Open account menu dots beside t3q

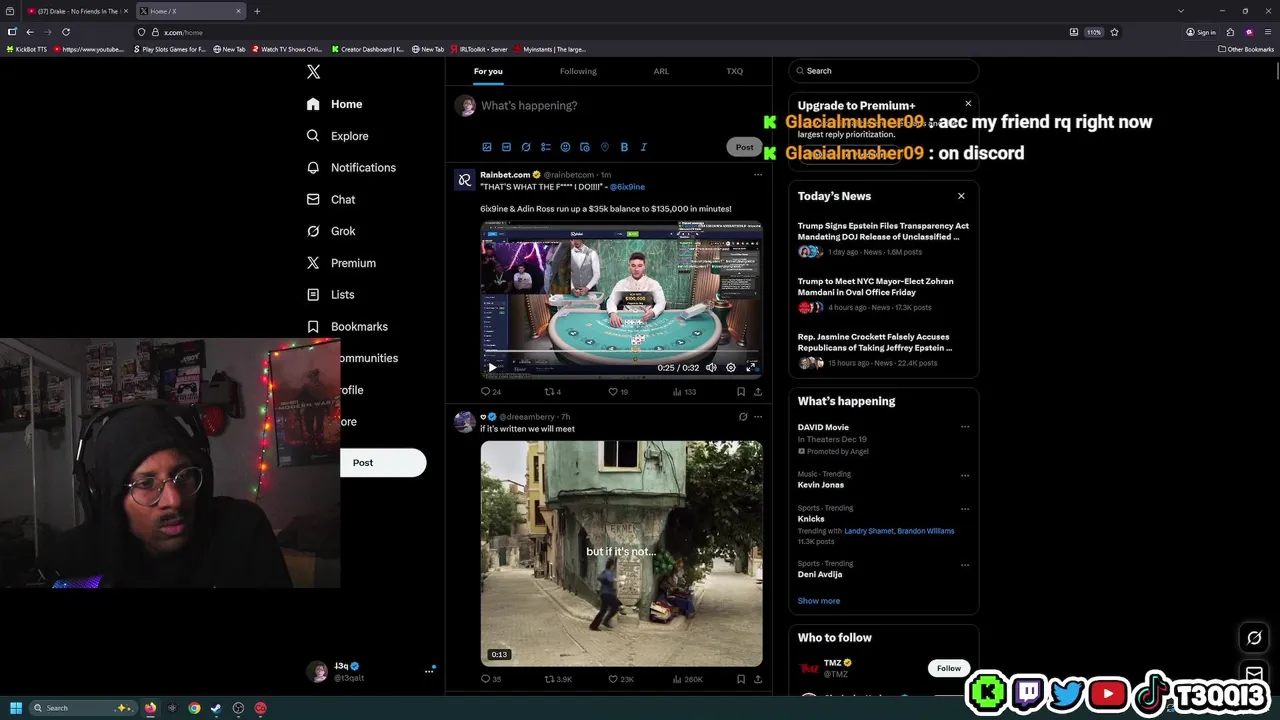(429, 671)
